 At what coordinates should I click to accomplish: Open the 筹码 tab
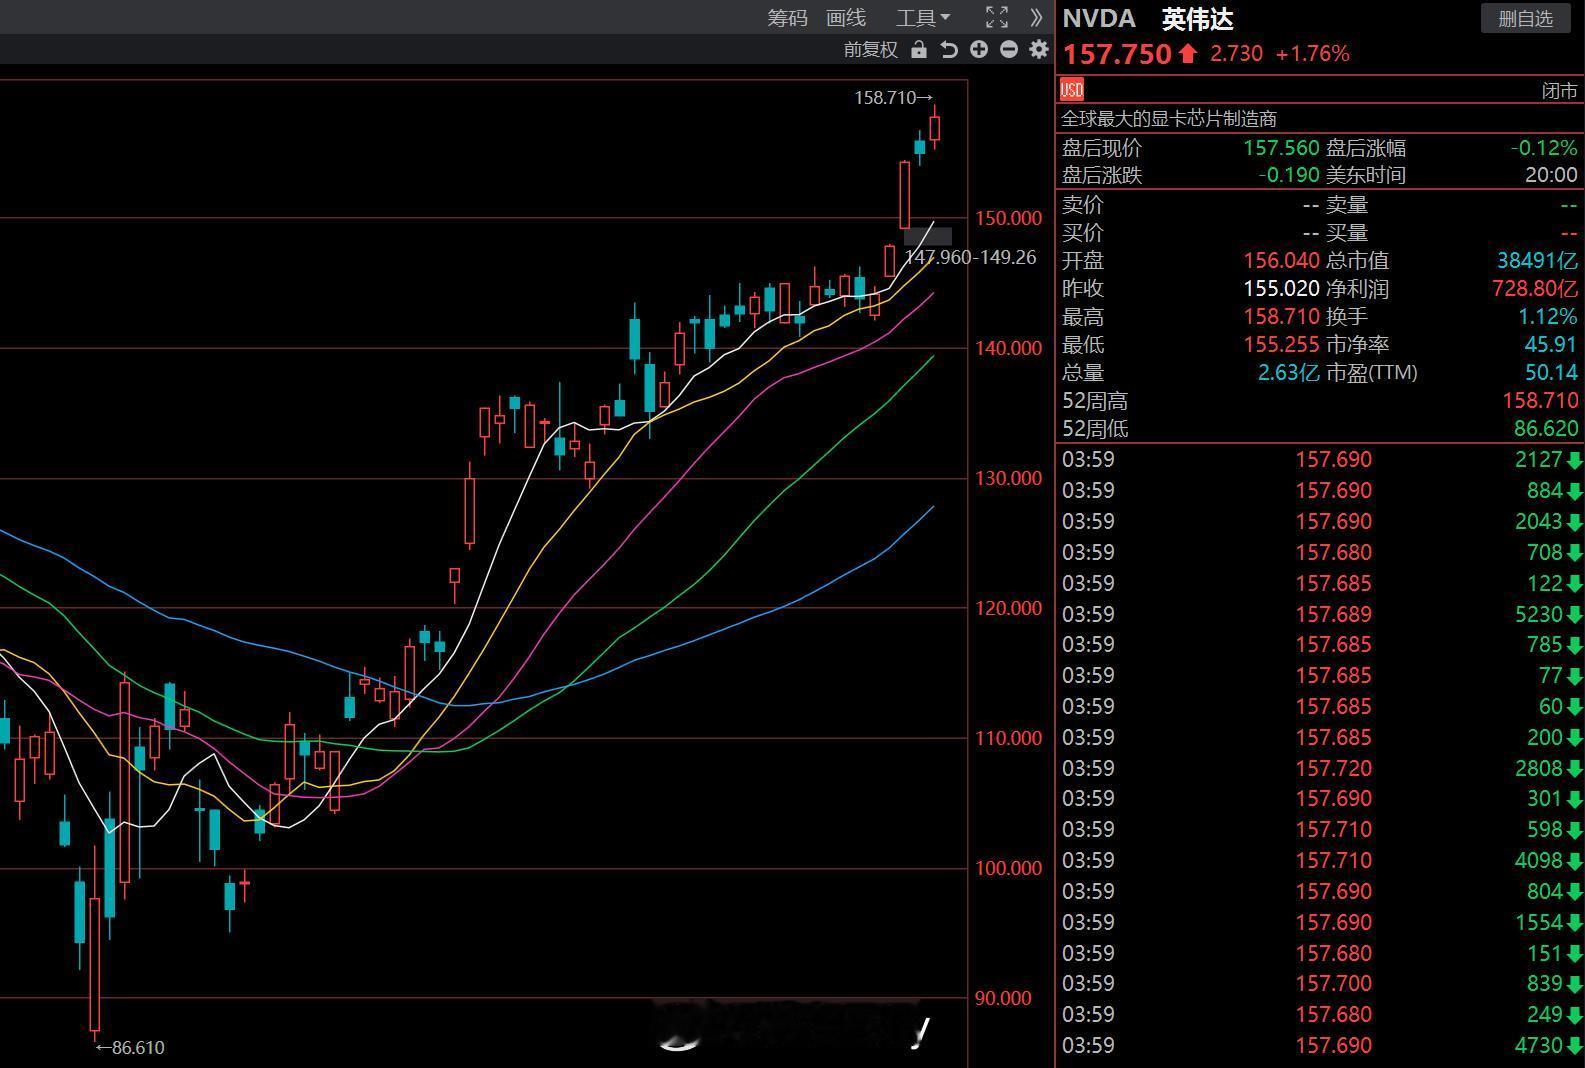pos(787,18)
